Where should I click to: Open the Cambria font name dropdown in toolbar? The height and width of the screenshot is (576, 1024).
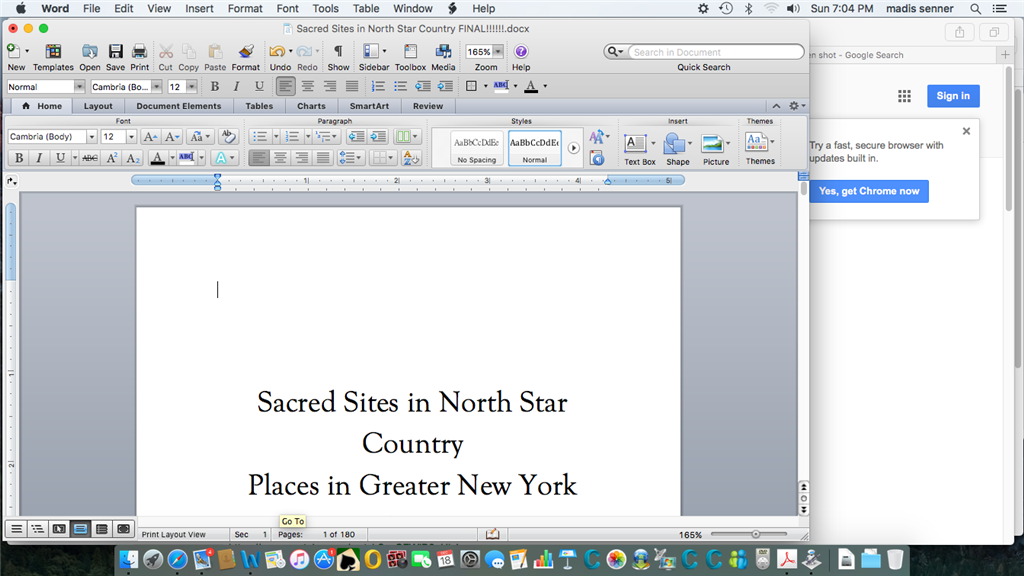point(157,86)
